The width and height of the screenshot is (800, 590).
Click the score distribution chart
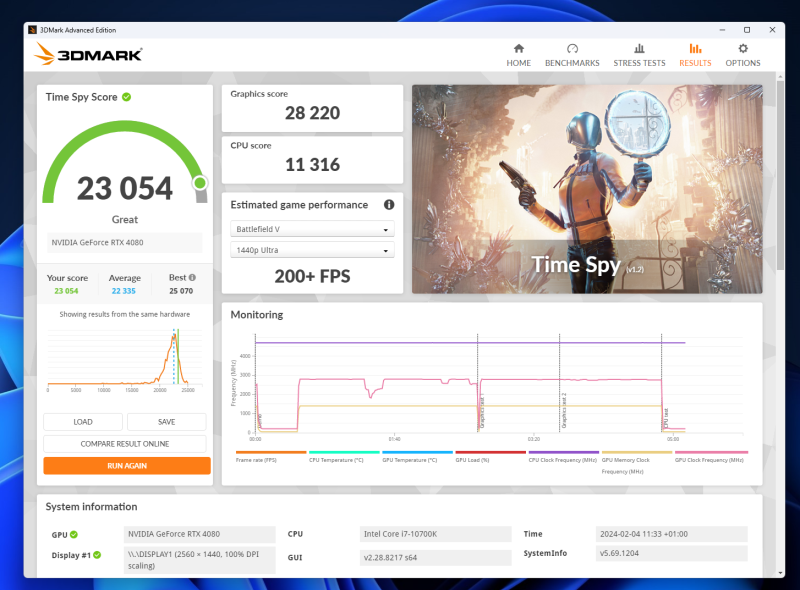124,360
